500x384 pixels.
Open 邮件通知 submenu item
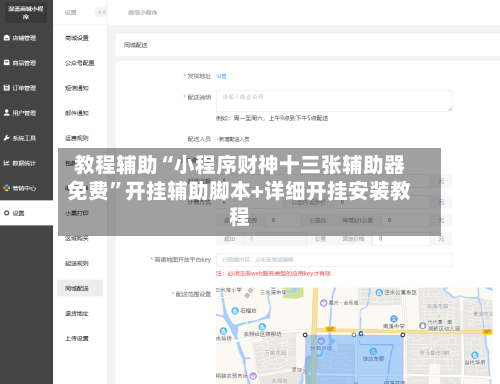pyautogui.click(x=77, y=113)
